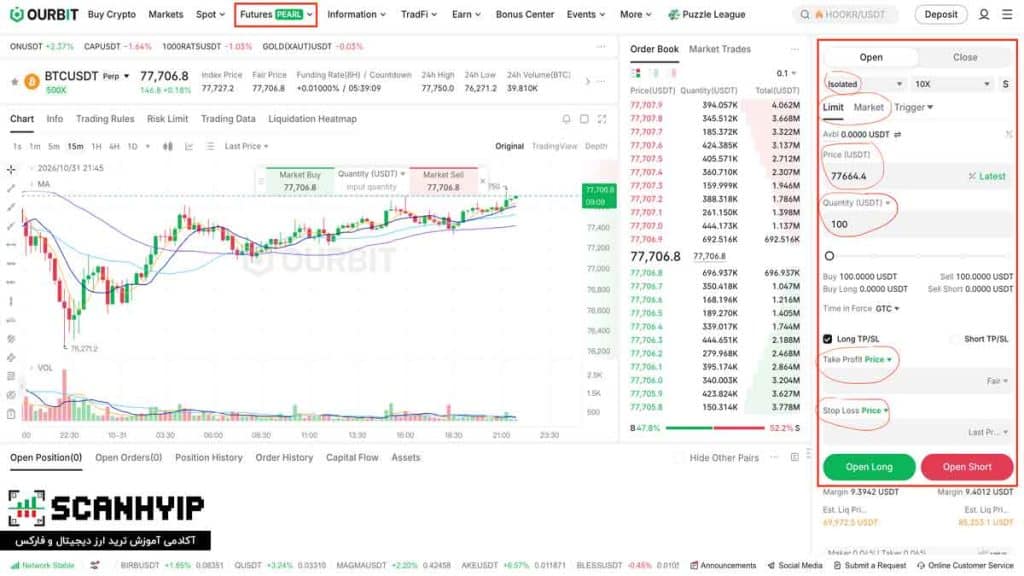Click the chart layout square icon
Viewport: 1024px width, 576px height.
[584, 119]
